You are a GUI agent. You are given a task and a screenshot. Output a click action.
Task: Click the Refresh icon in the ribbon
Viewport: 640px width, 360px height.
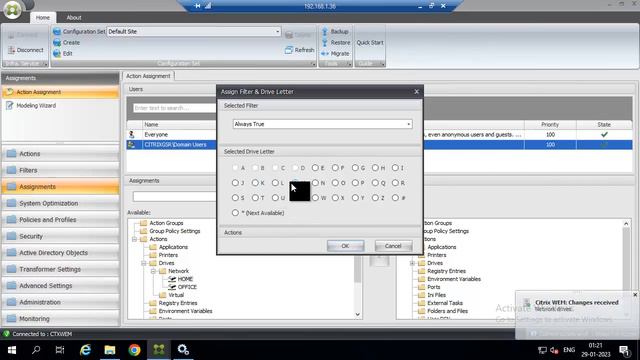tap(289, 50)
